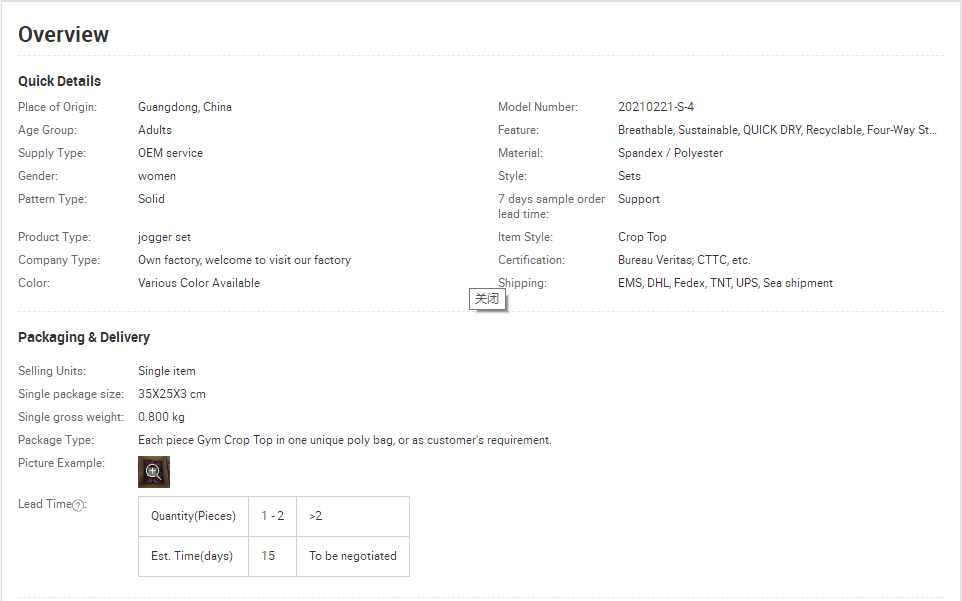Click the 'jogger set' product type value
This screenshot has width=962, height=601.
pyautogui.click(x=164, y=237)
